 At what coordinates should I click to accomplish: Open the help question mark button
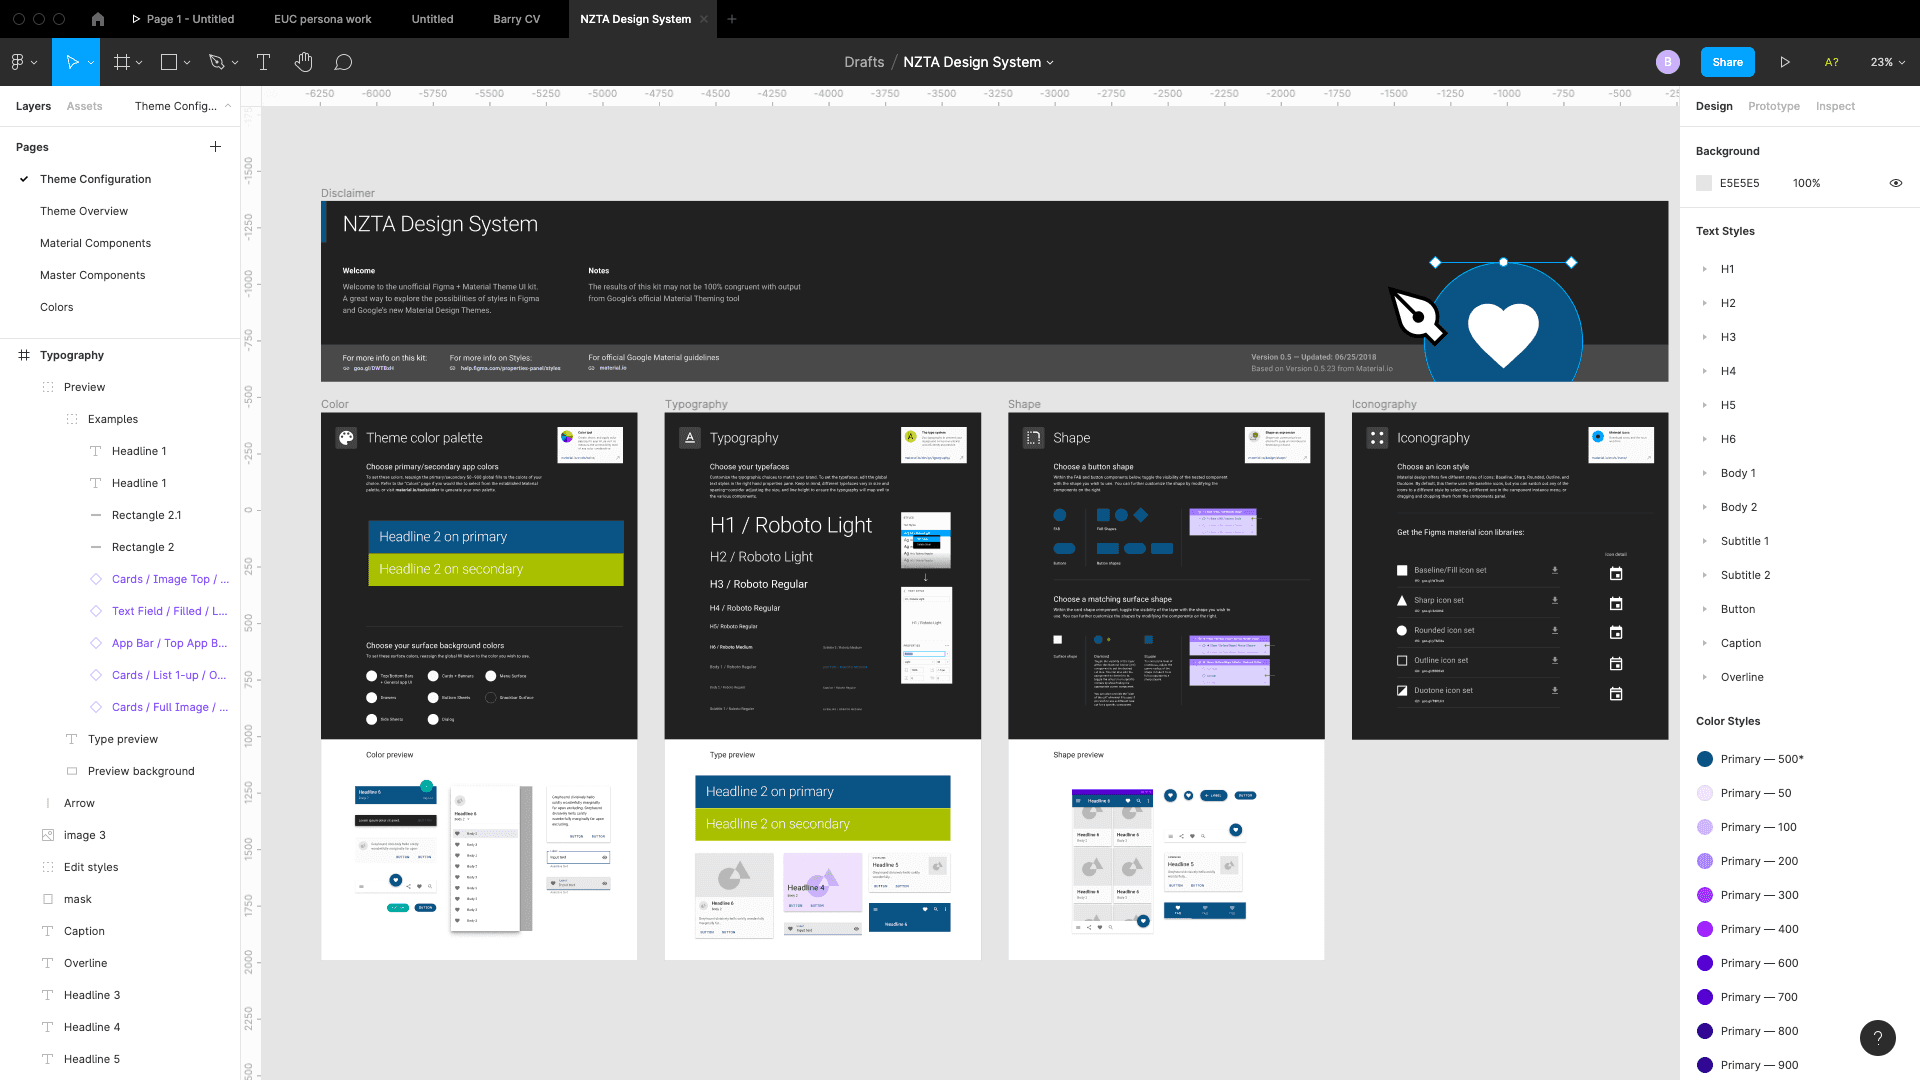[1877, 1038]
